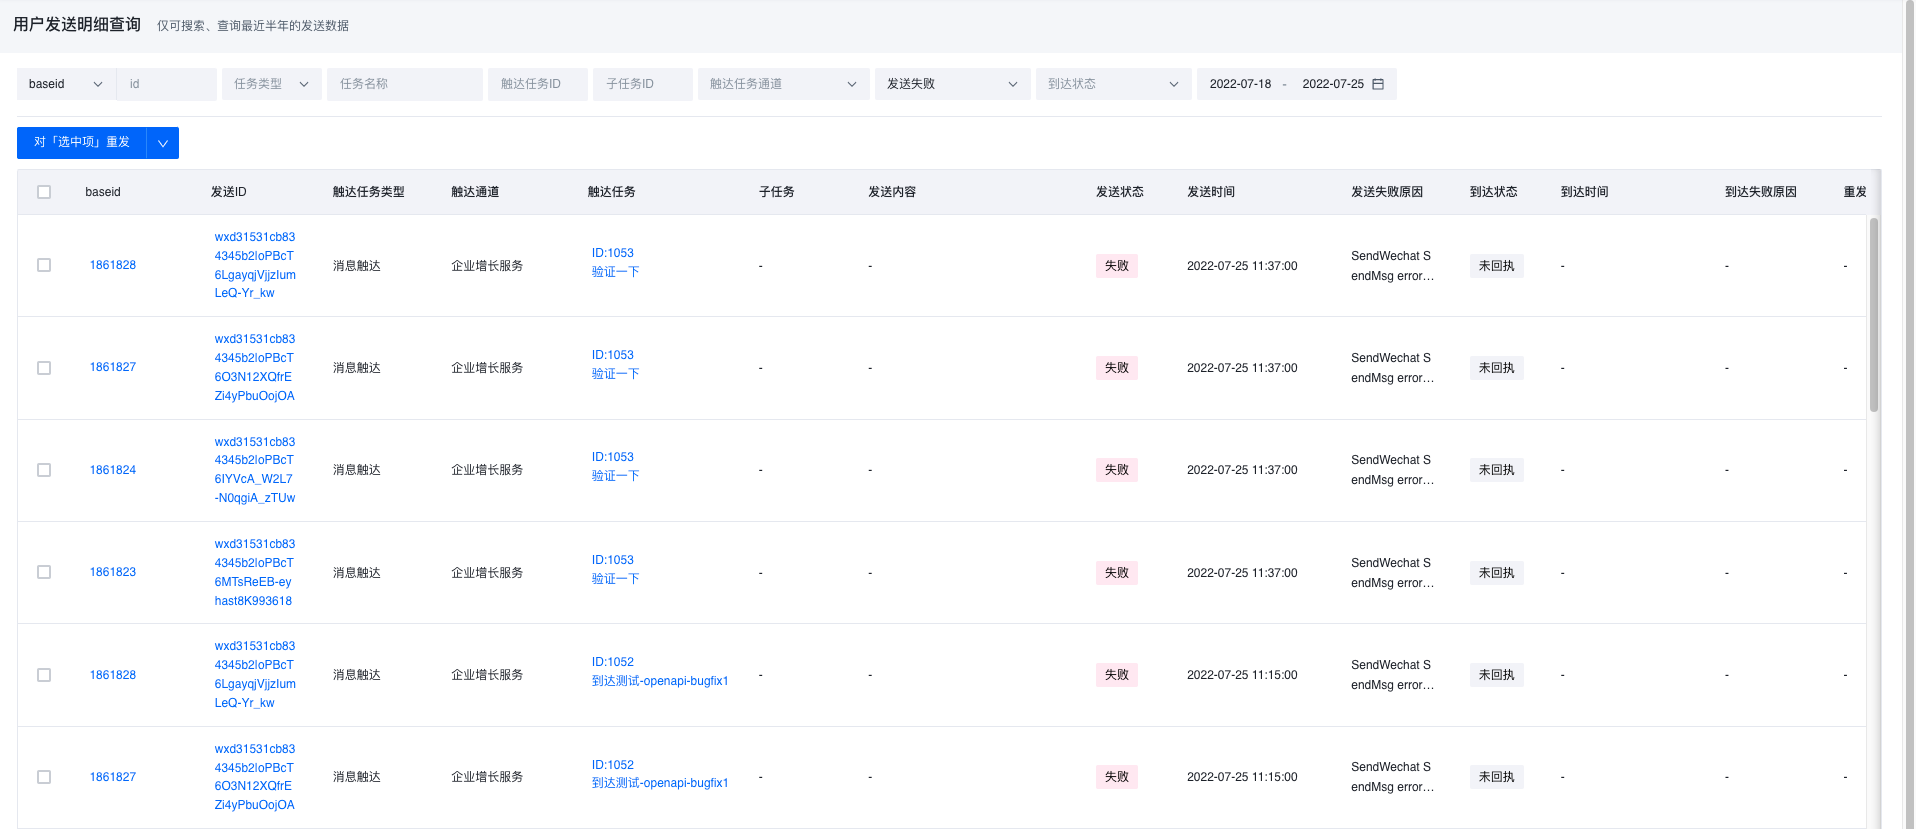The image size is (1916, 829).
Task: Click 消息触达 cell in row 1861823
Action: pos(357,573)
